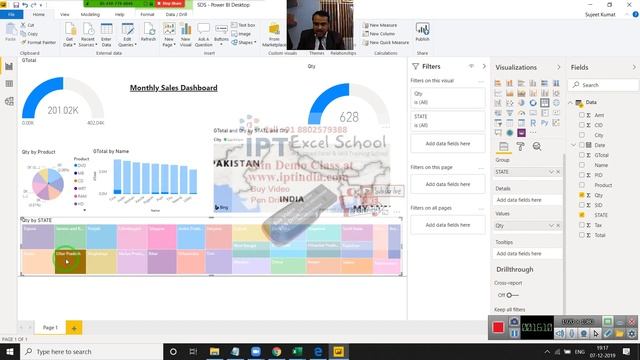Image resolution: width=640 pixels, height=360 pixels.
Task: Open the Get Data ribbon button
Action: 70,34
